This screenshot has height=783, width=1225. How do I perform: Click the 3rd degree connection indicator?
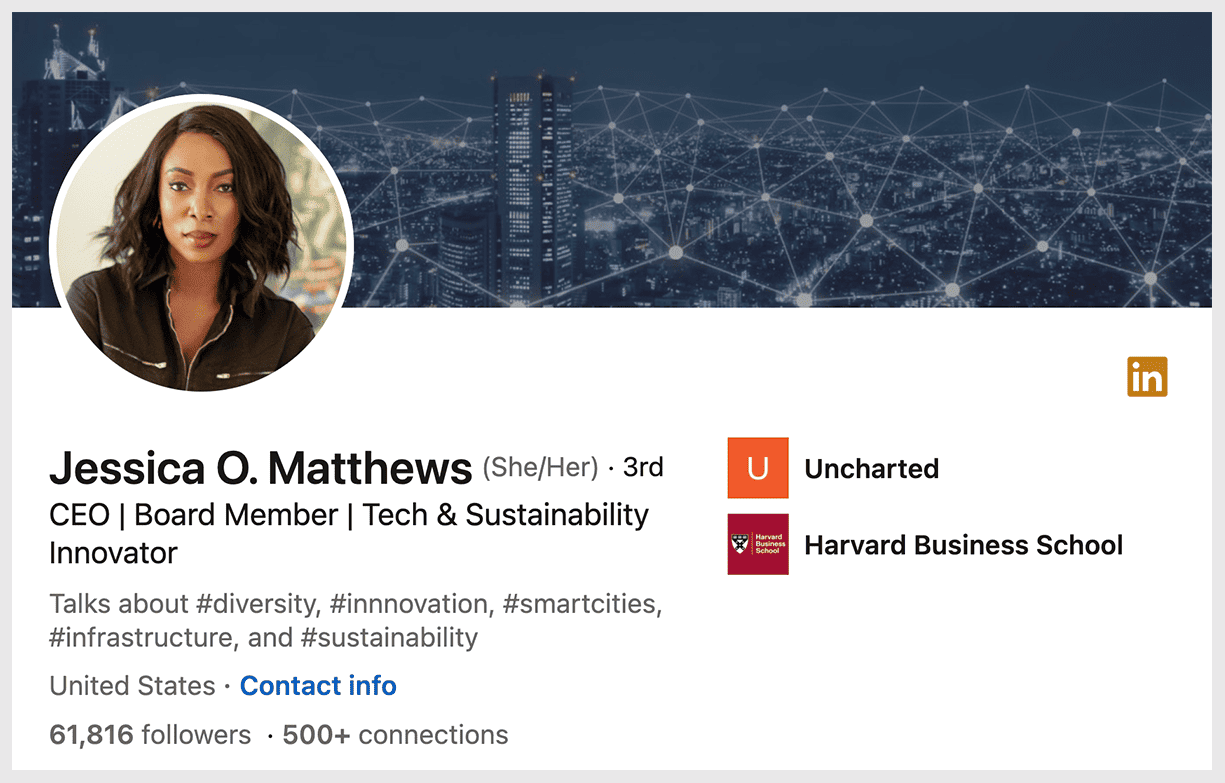pos(643,467)
